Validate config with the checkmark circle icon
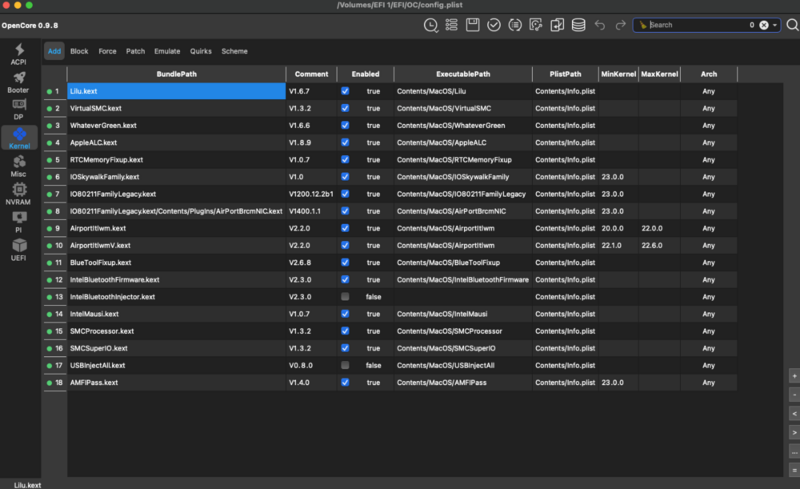Image resolution: width=800 pixels, height=489 pixels. click(x=493, y=25)
